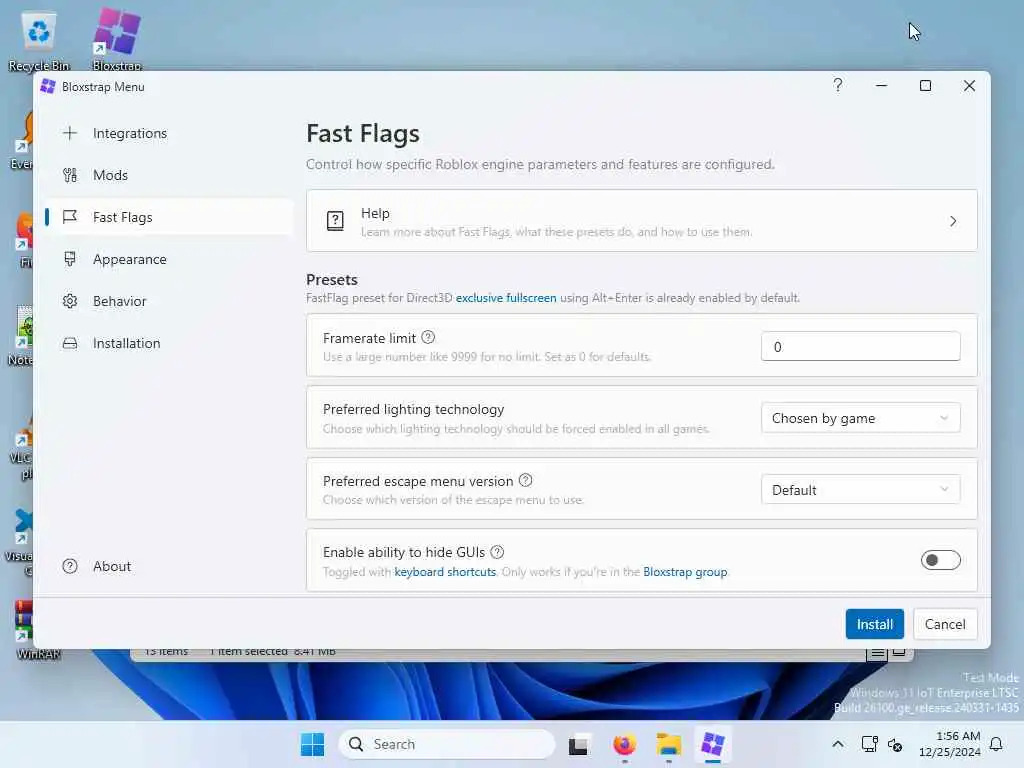Click the Install button
1024x768 pixels.
coord(874,624)
